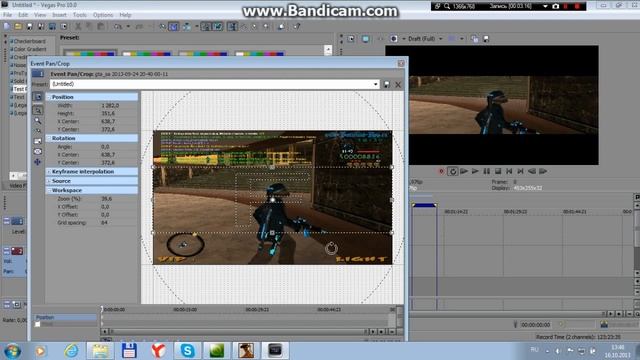This screenshot has height=360, width=640.
Task: Collapse the Rotation section
Action: point(49,138)
